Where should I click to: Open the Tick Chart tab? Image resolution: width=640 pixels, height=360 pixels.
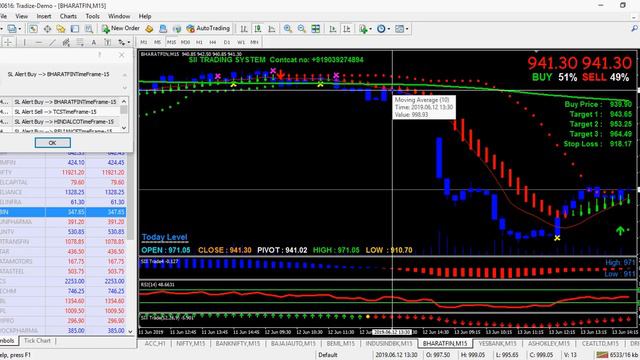[37, 340]
